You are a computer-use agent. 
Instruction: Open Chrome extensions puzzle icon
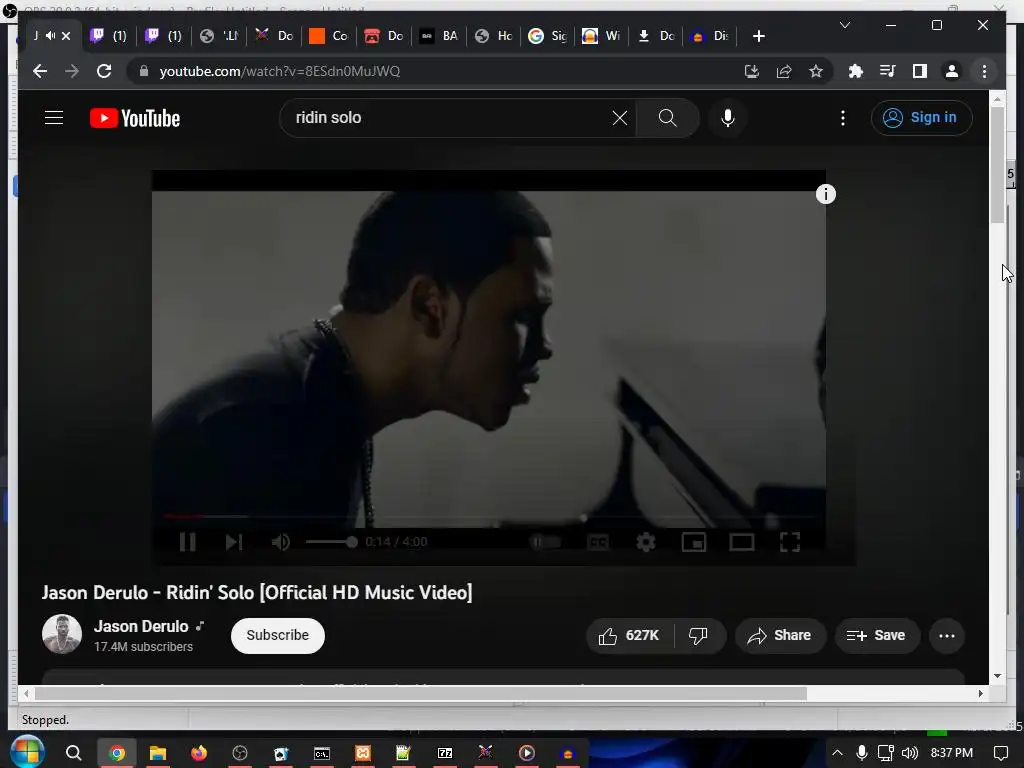click(856, 71)
